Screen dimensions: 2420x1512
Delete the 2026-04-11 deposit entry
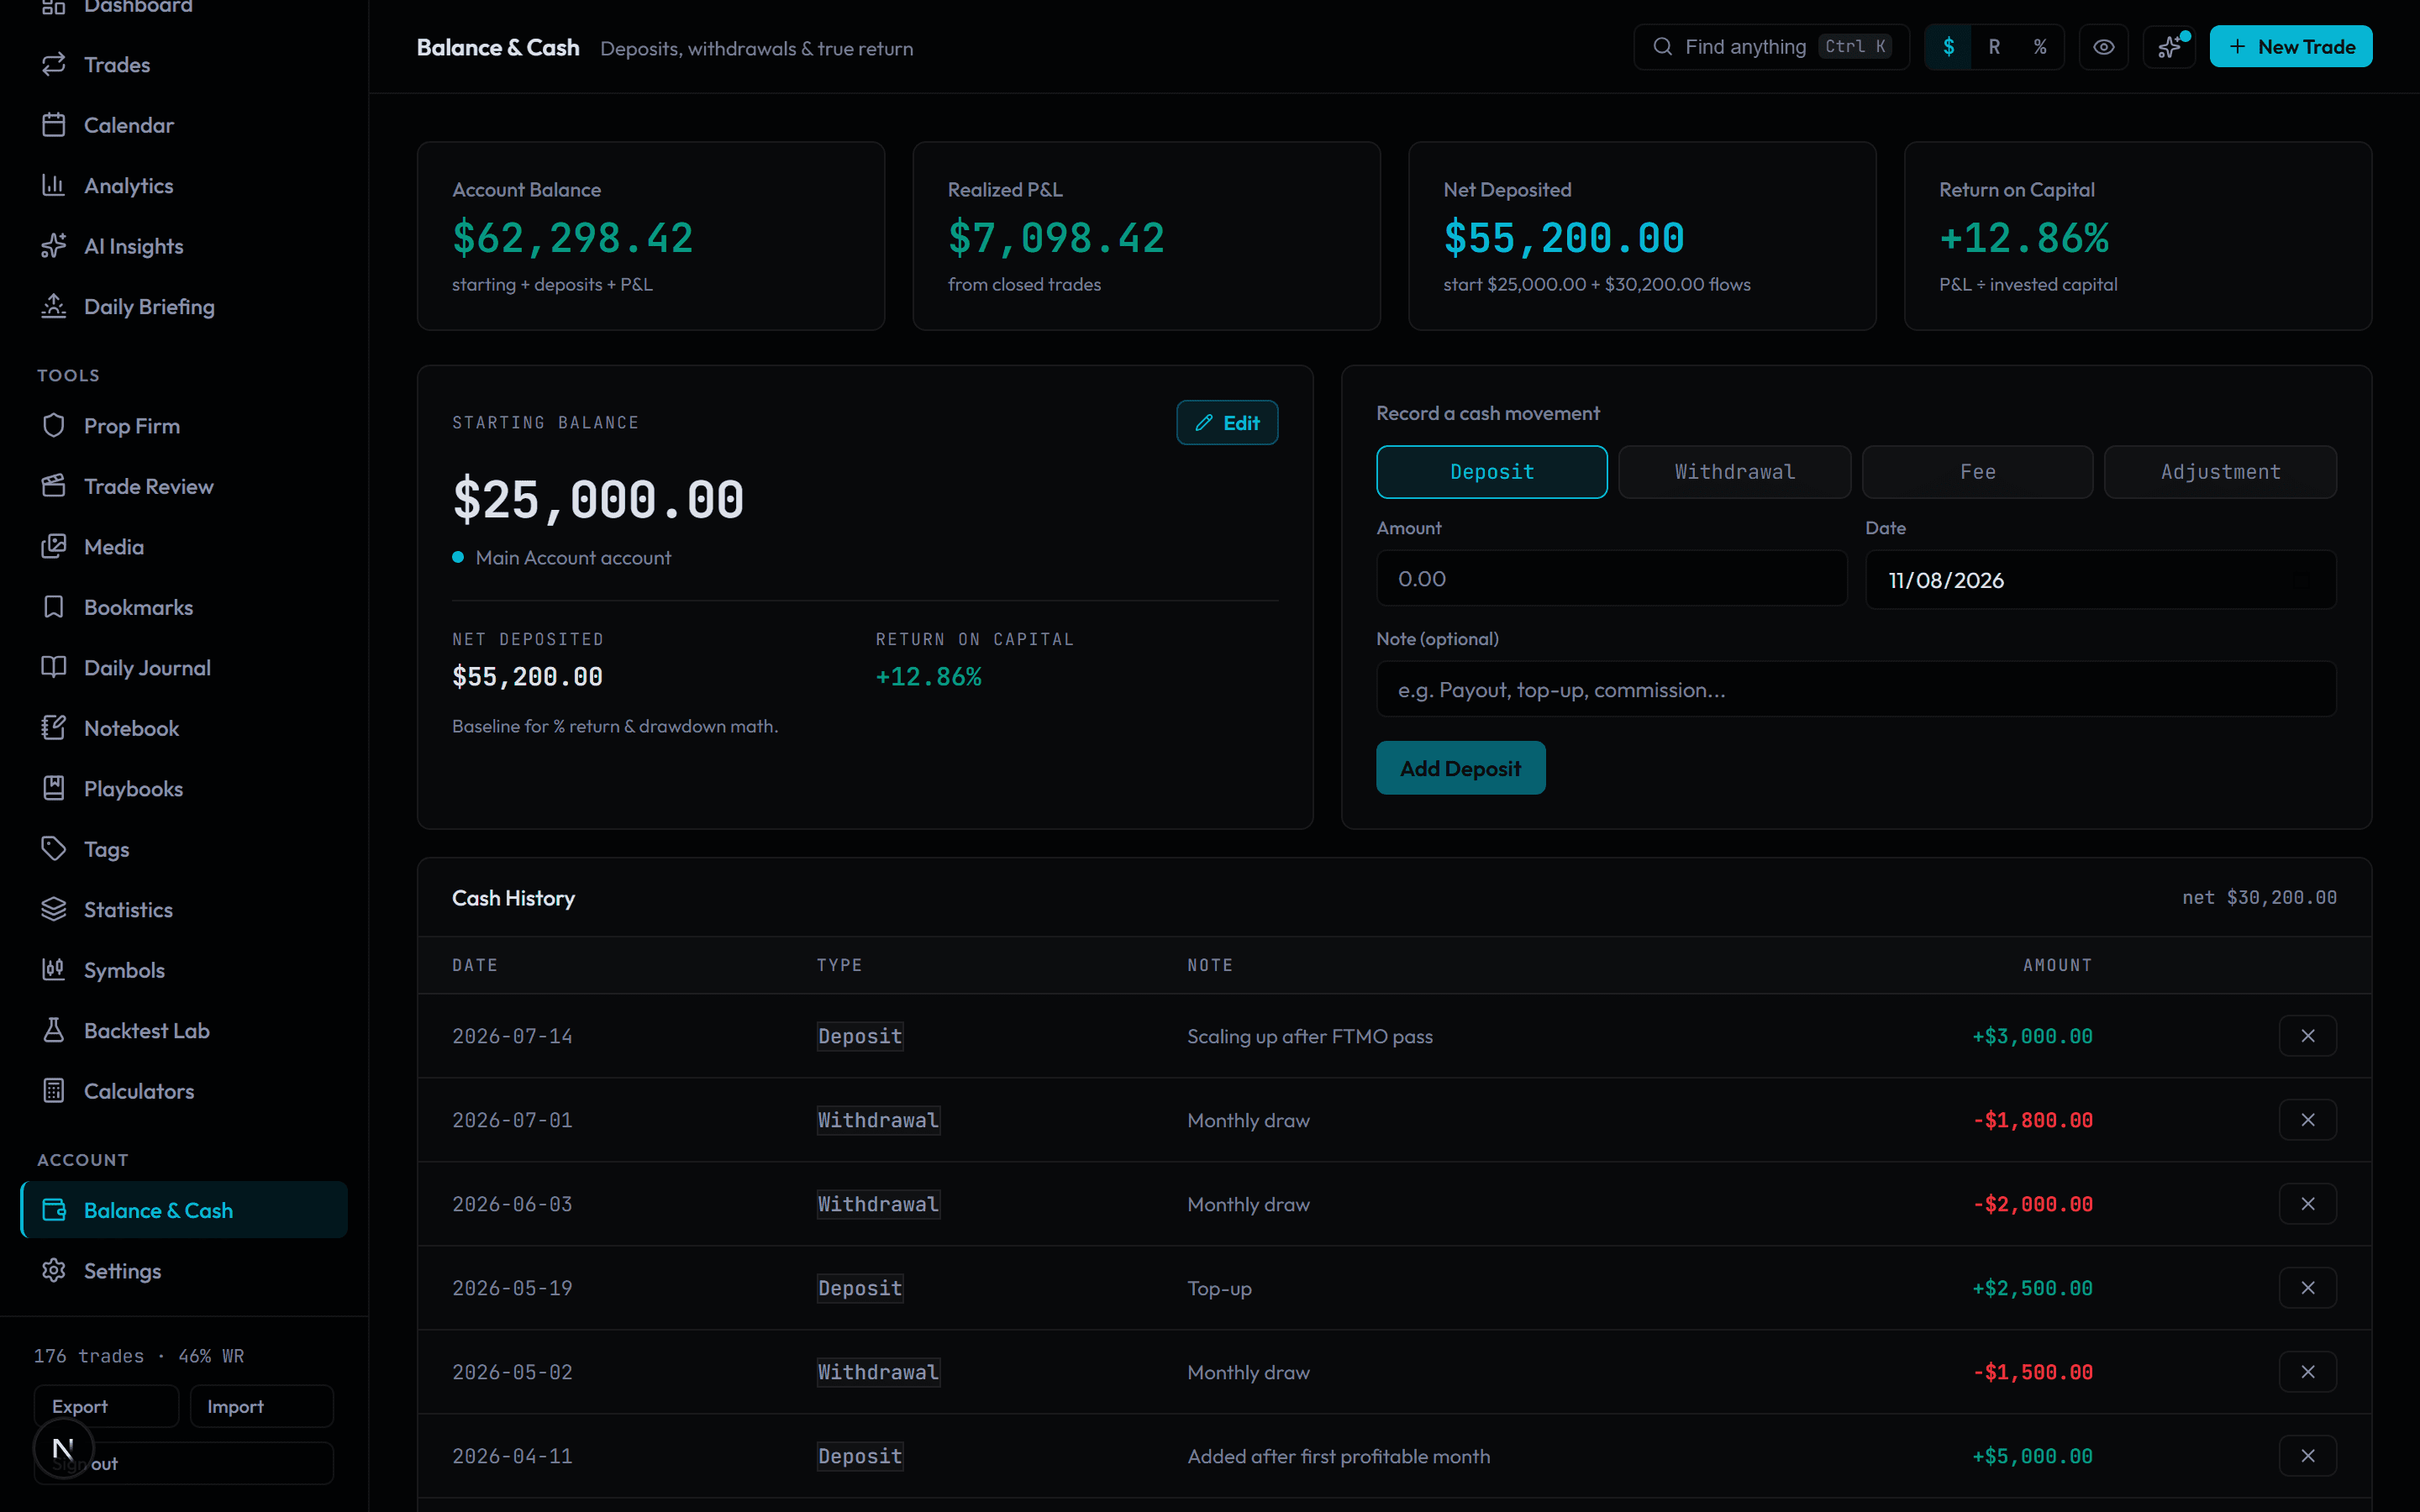tap(2307, 1456)
